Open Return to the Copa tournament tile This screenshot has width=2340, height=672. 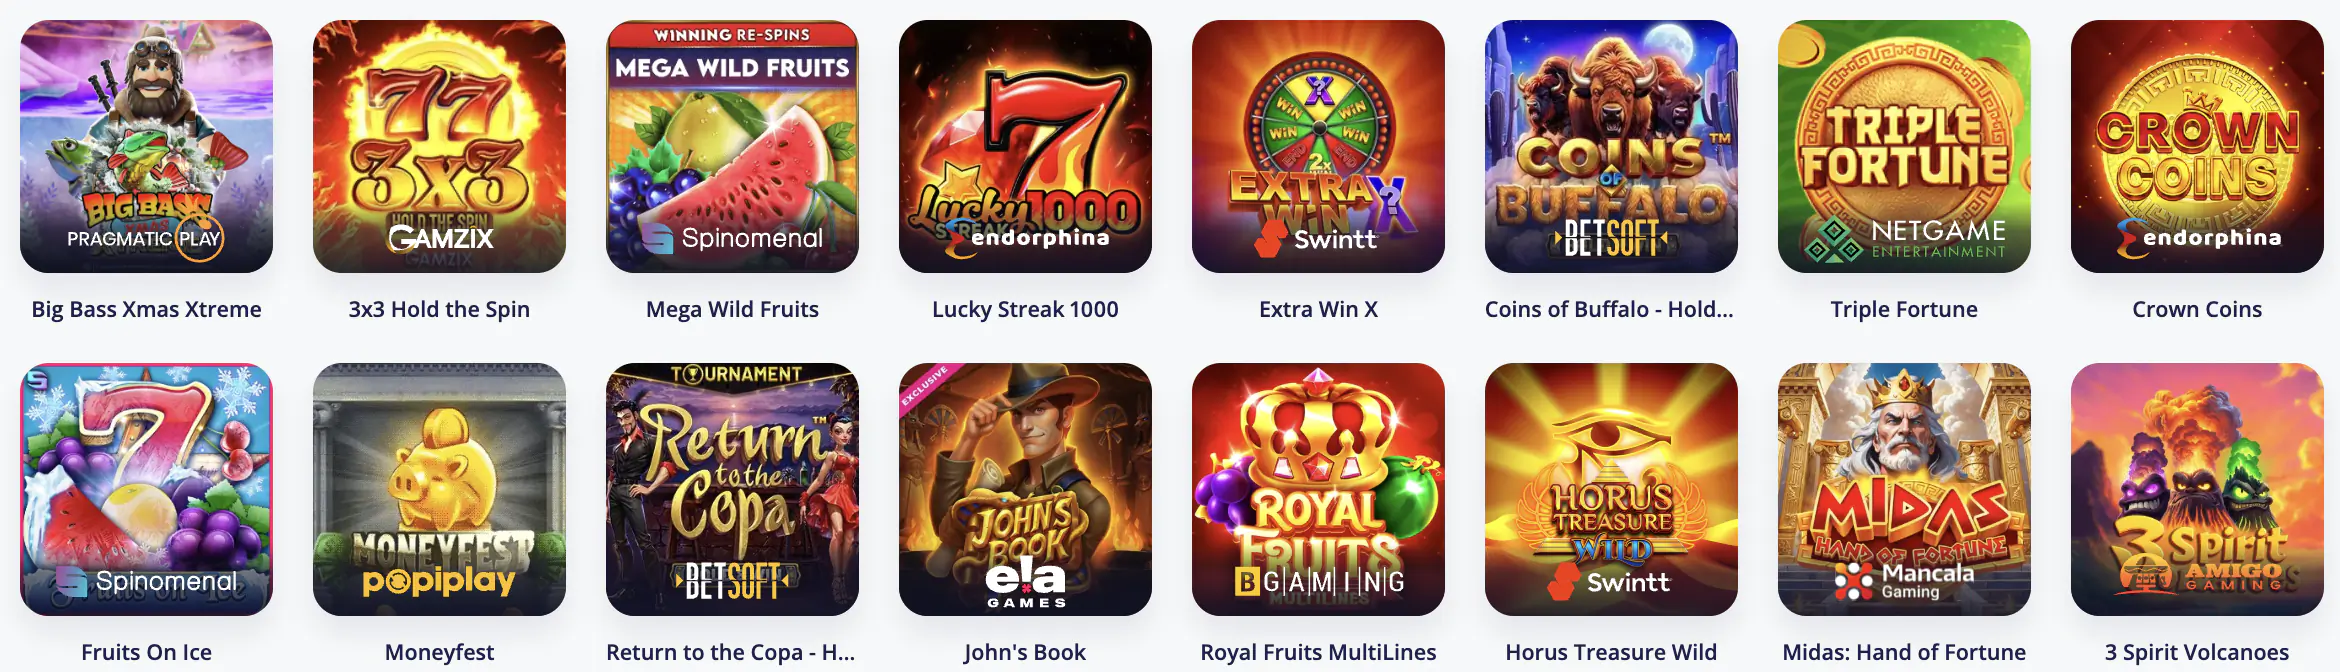(x=732, y=489)
